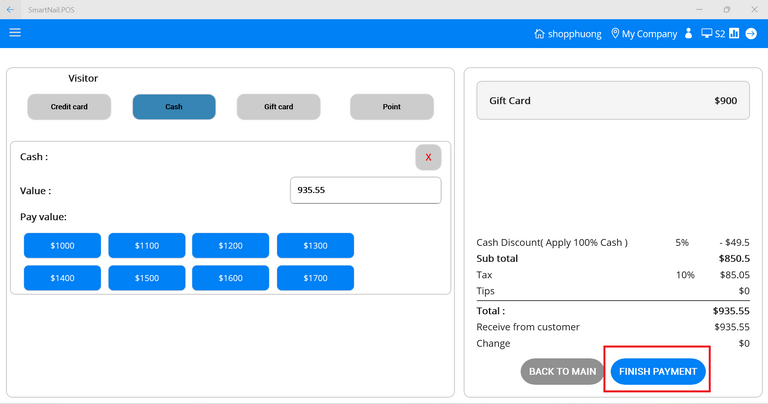Click the shopphuong home icon
The height and width of the screenshot is (404, 768).
(540, 34)
